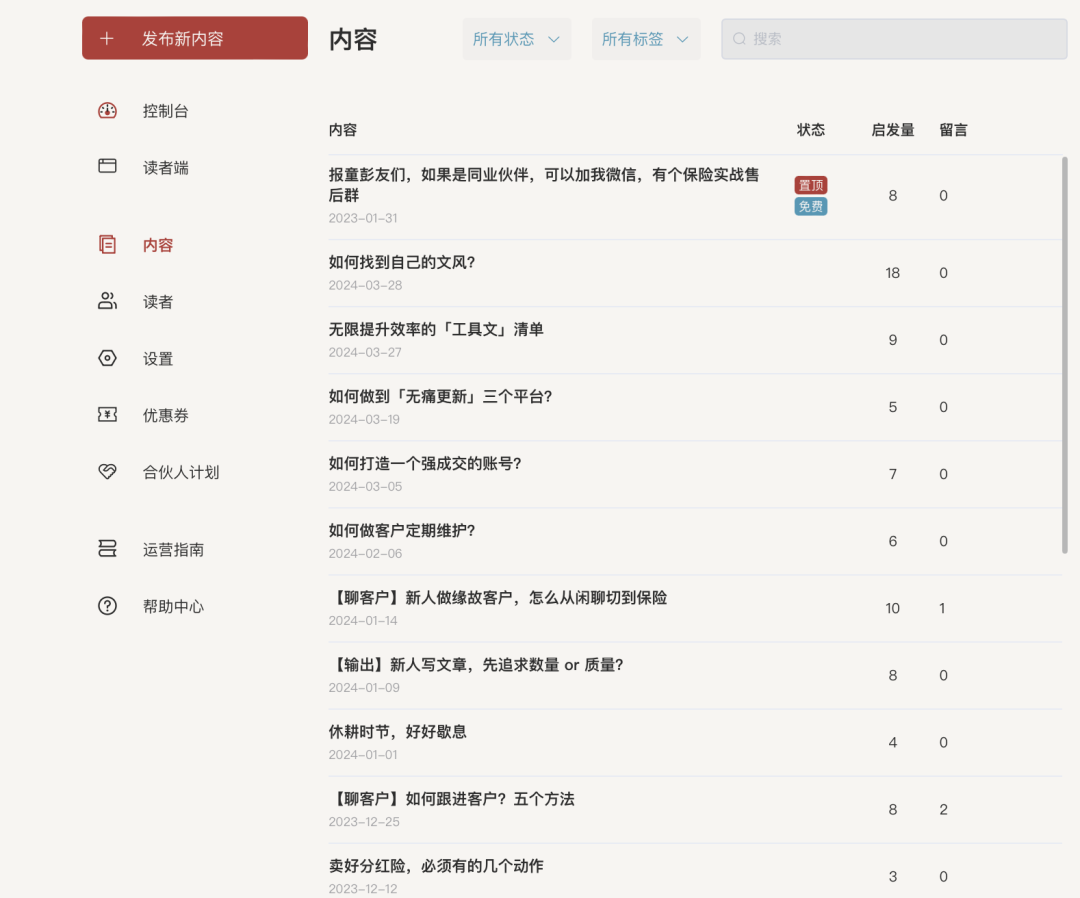Image resolution: width=1080 pixels, height=898 pixels.
Task: Open 读者 menu item
Action: pyautogui.click(x=158, y=302)
